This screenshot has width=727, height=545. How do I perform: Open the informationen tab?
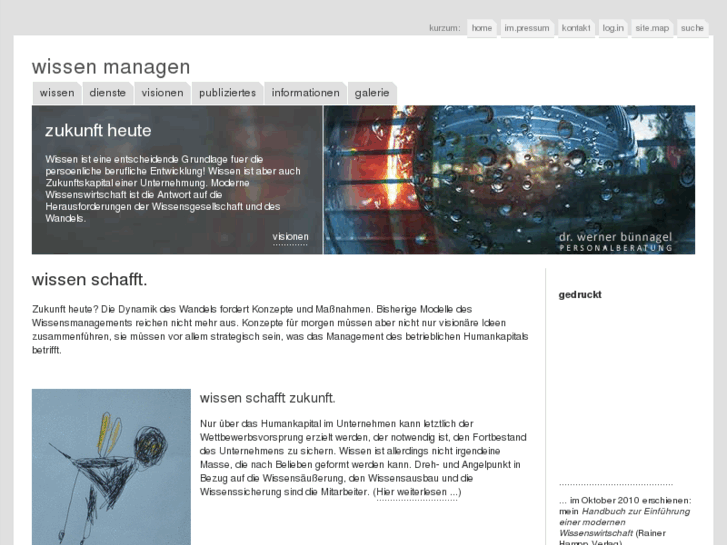(306, 93)
